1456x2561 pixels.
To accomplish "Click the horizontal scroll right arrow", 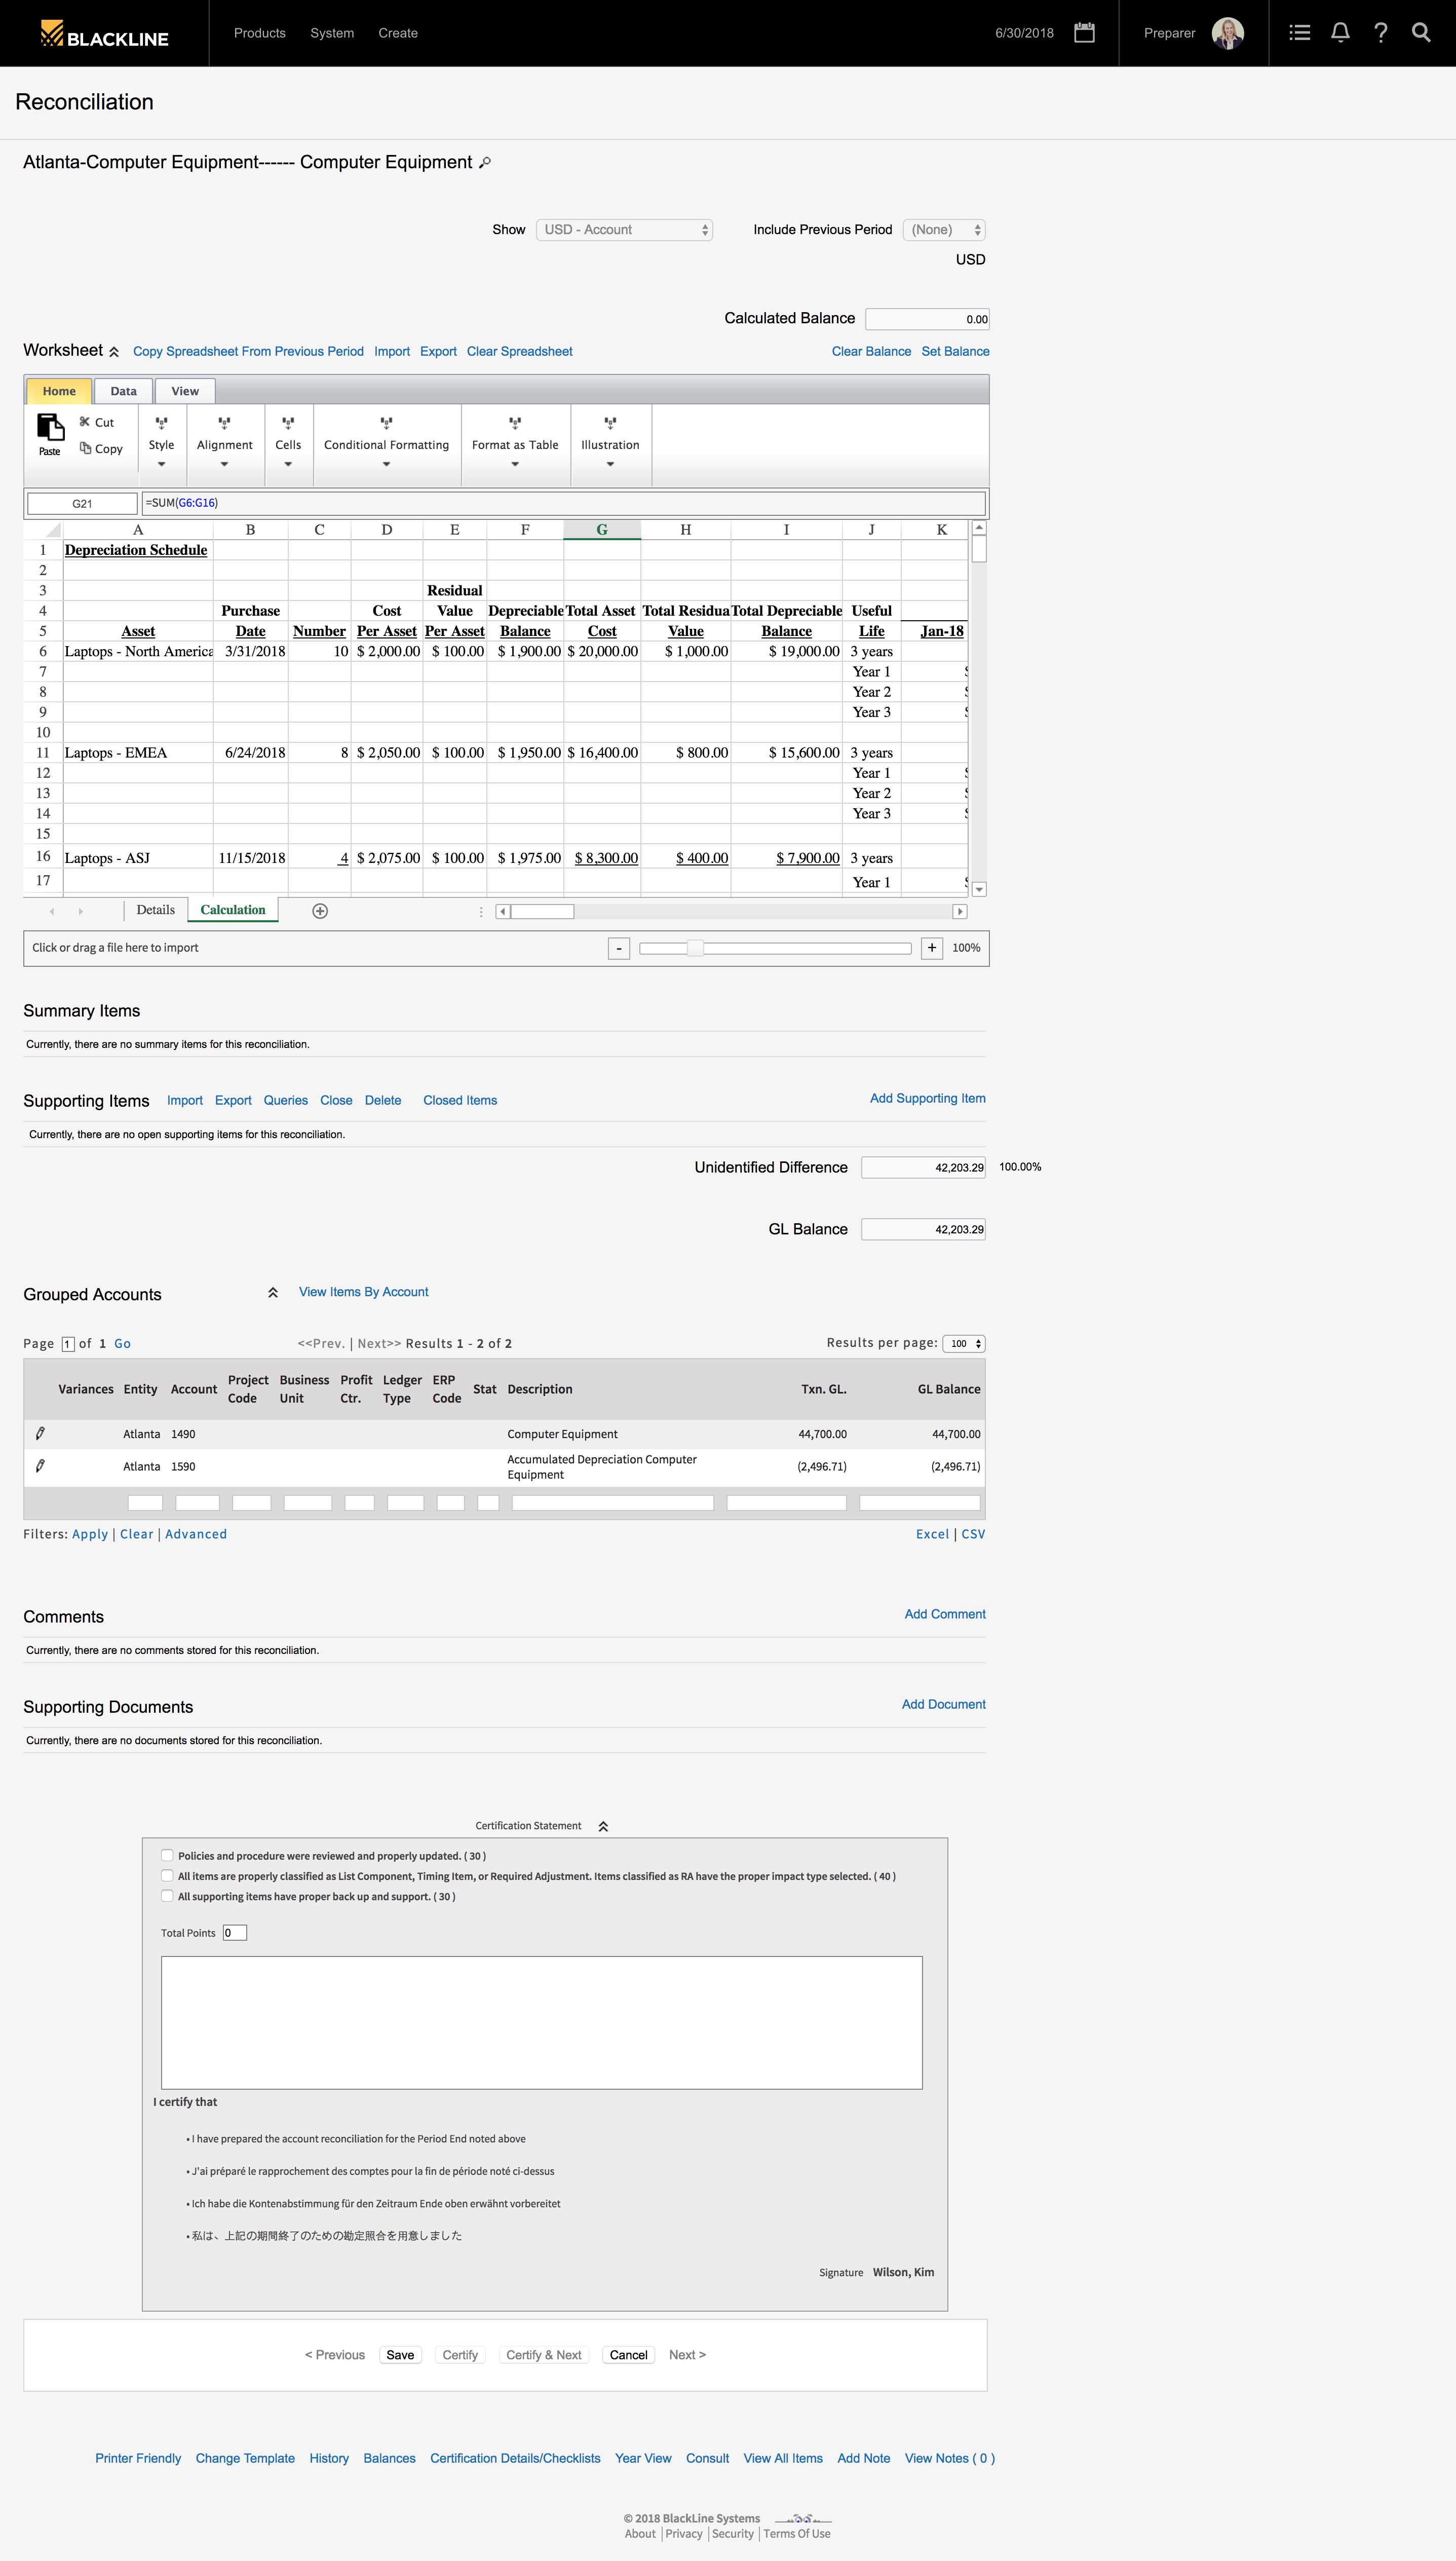I will (960, 911).
